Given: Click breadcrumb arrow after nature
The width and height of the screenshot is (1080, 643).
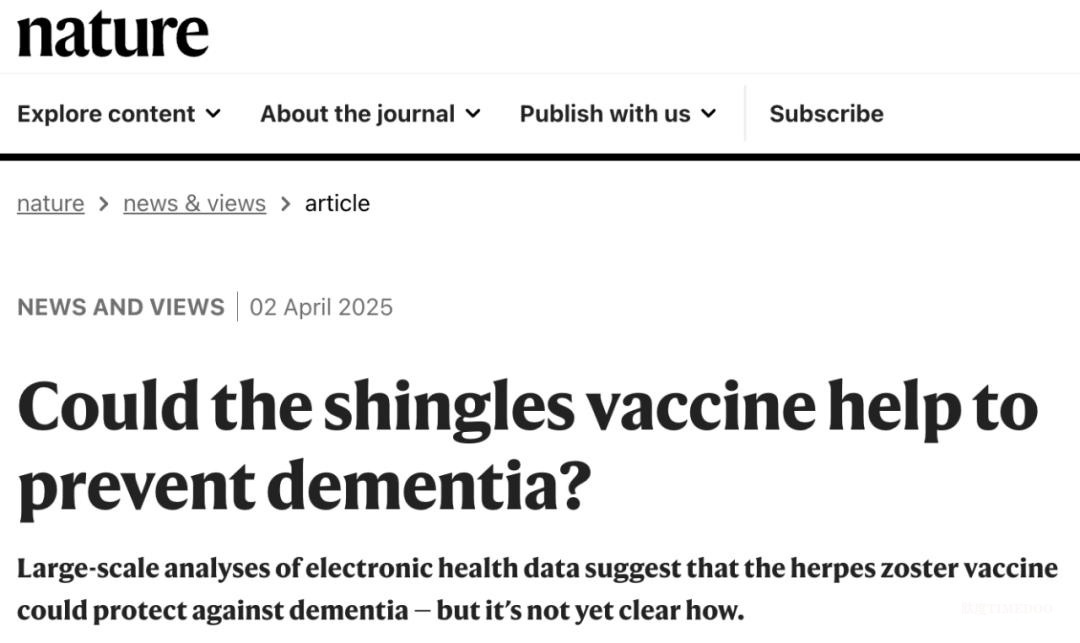Looking at the screenshot, I should [x=104, y=204].
